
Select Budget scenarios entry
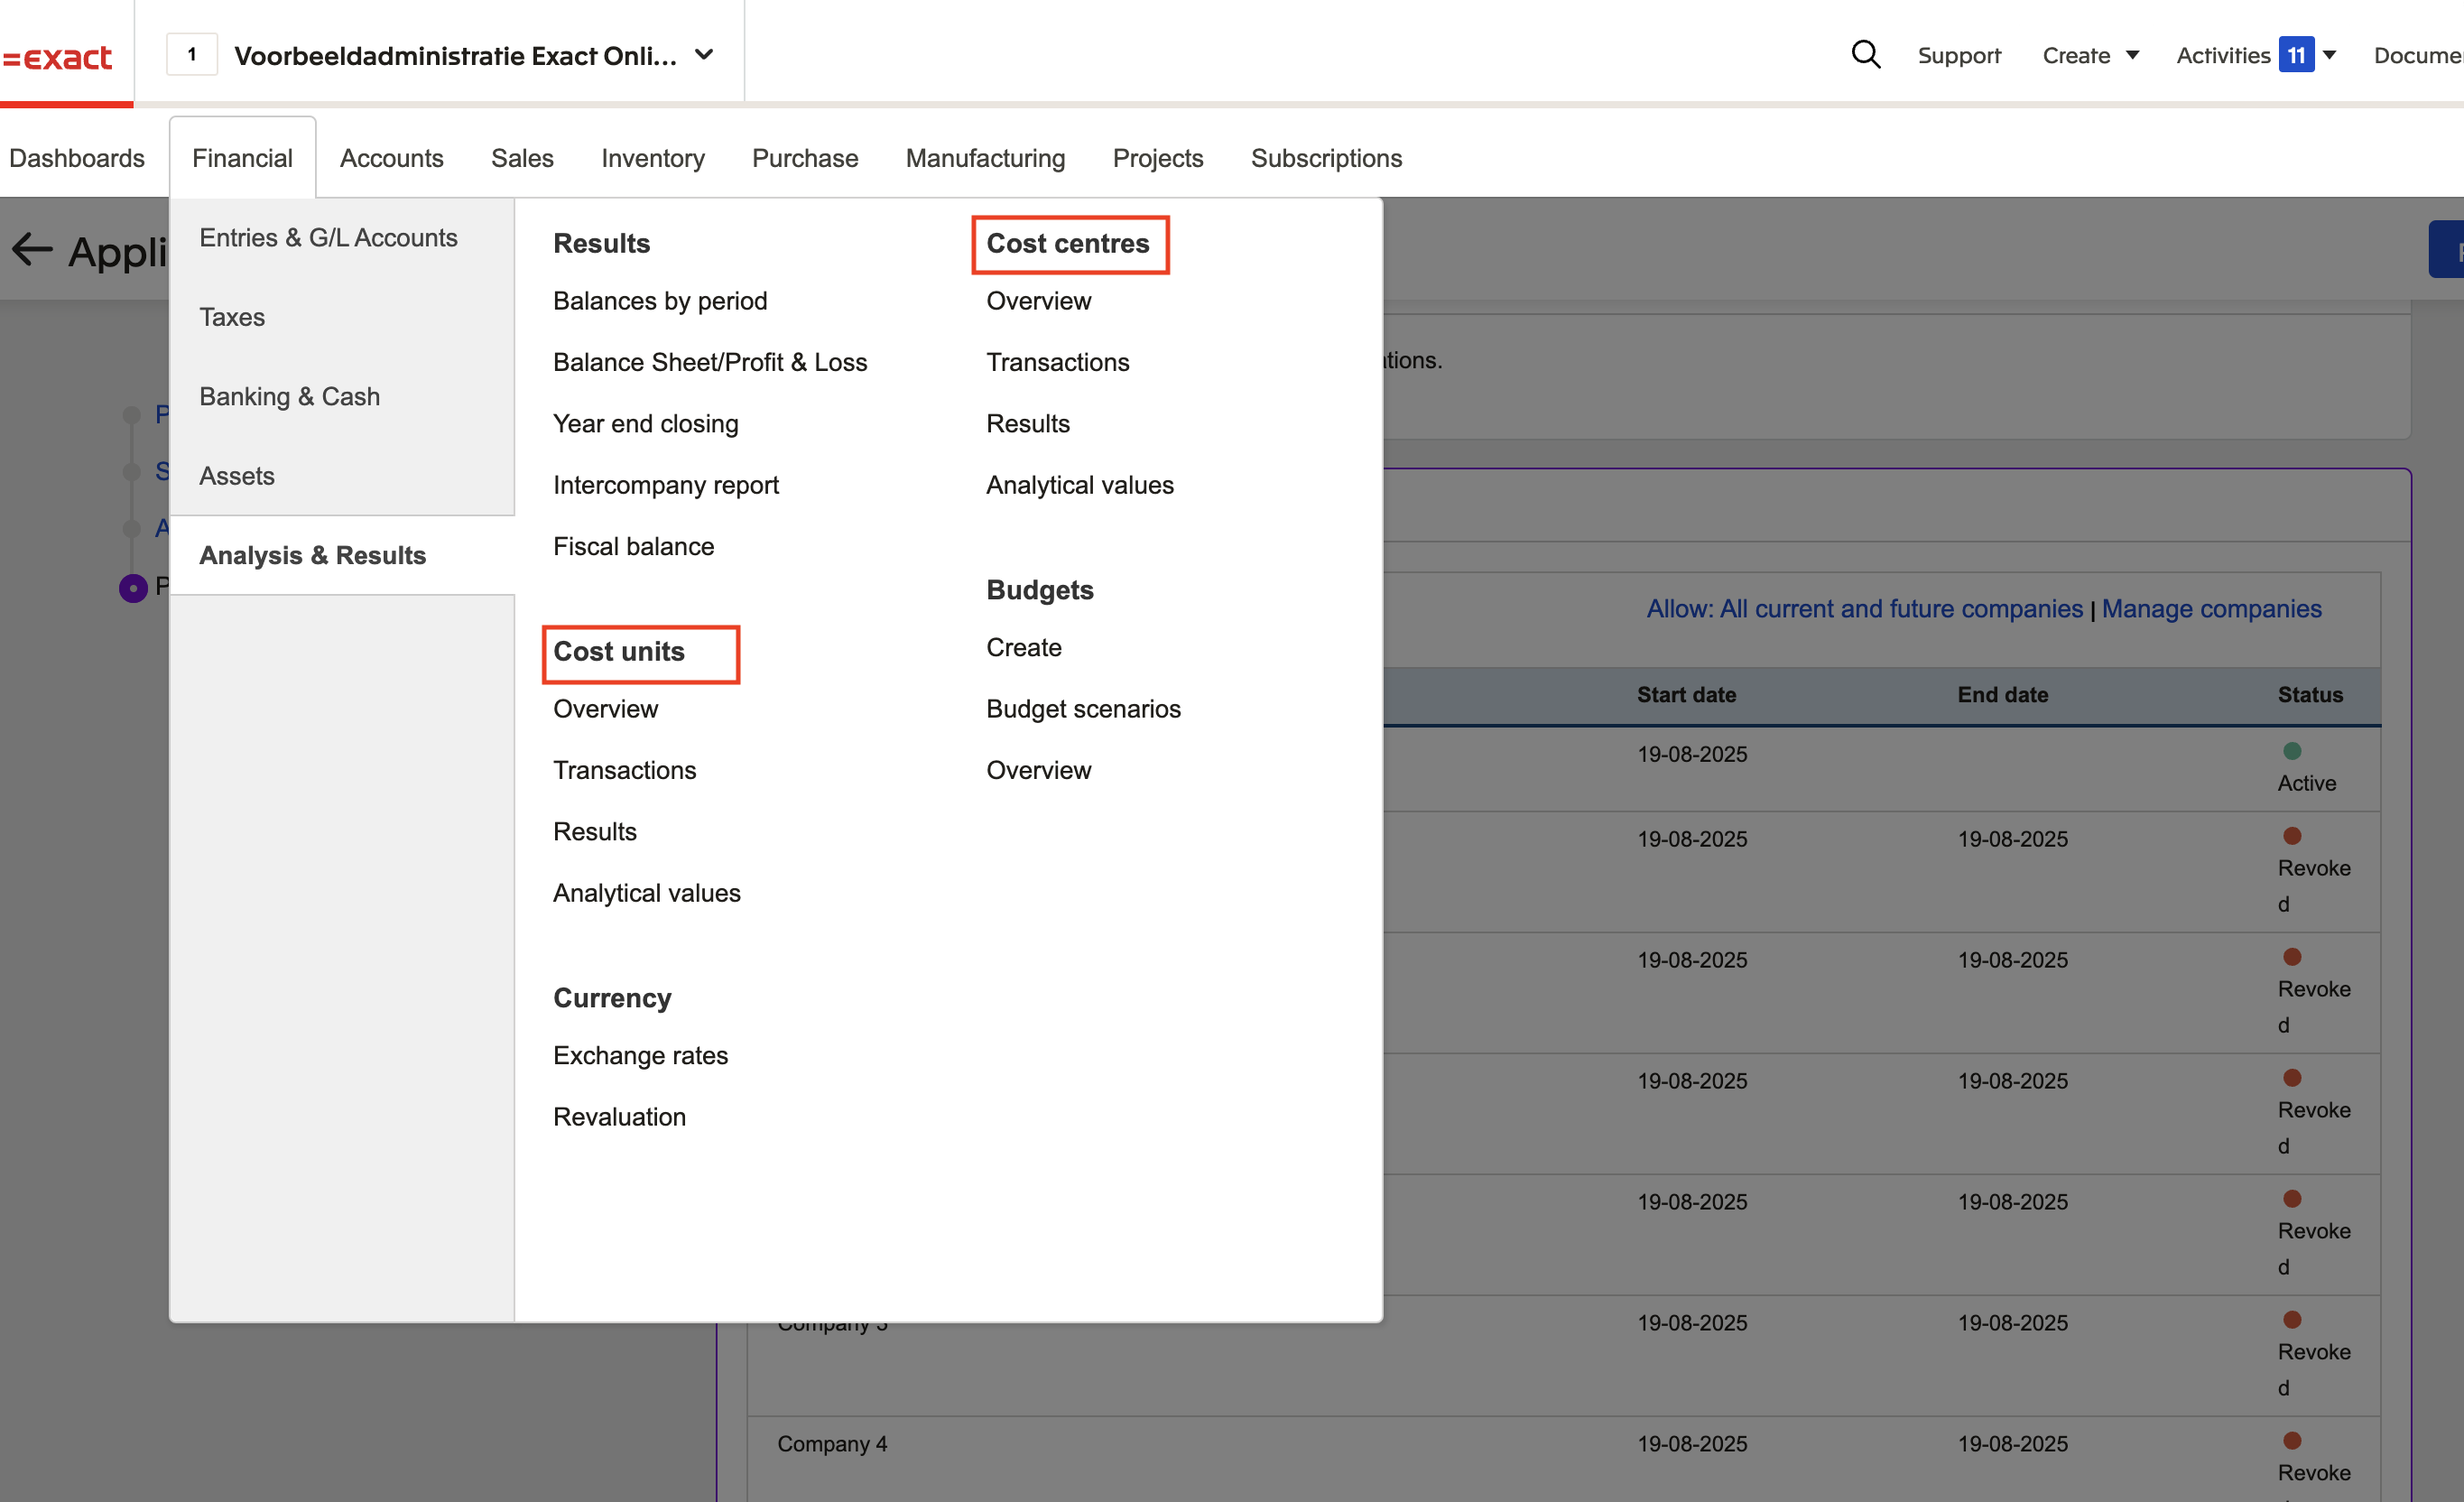1083,708
